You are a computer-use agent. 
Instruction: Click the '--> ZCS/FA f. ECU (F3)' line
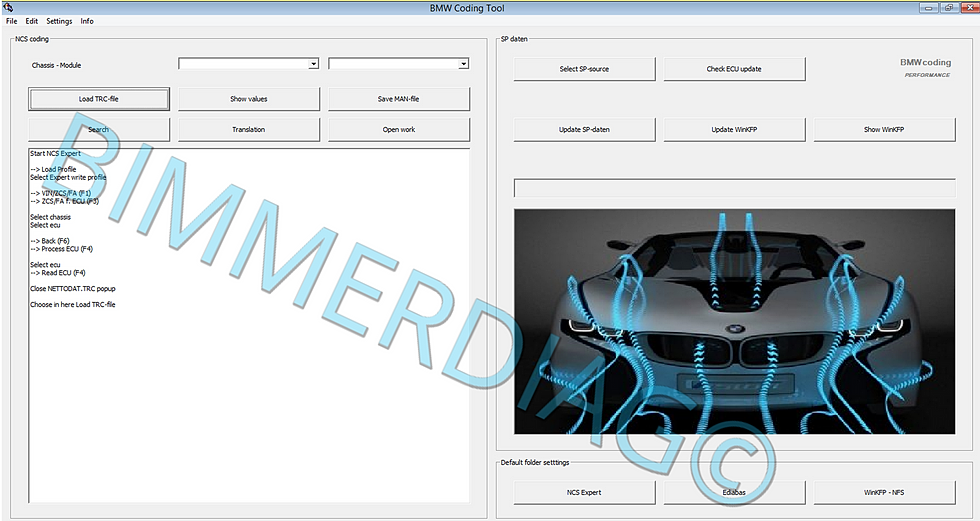pos(64,201)
